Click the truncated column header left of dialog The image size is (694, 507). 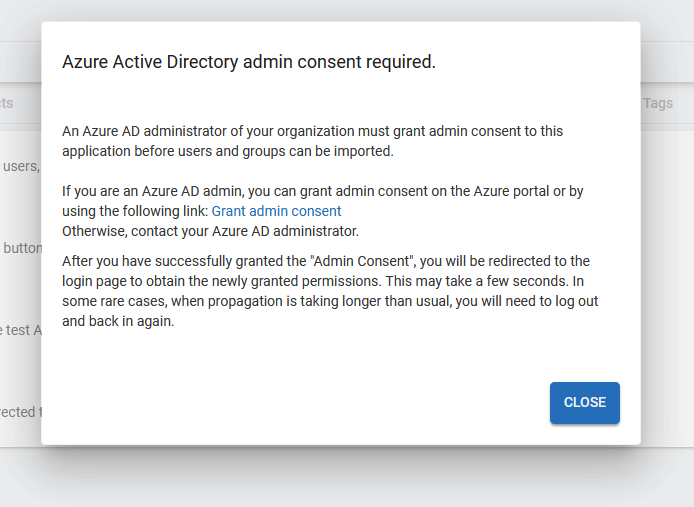(x=8, y=103)
